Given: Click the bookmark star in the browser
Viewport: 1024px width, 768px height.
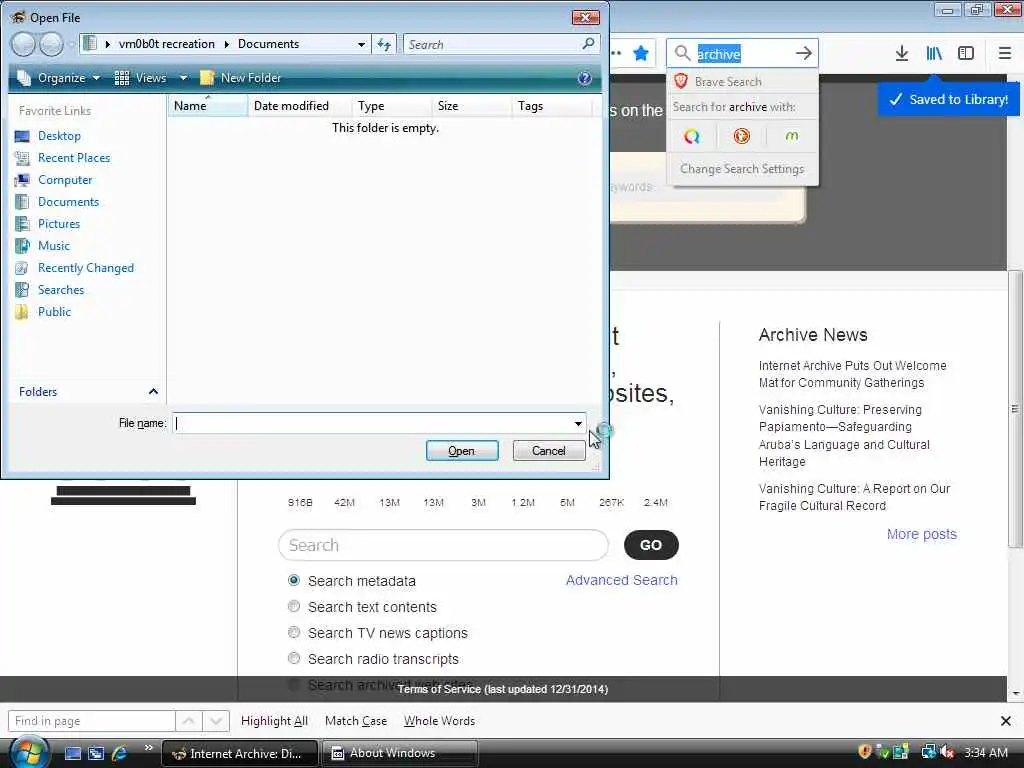Looking at the screenshot, I should coord(641,54).
